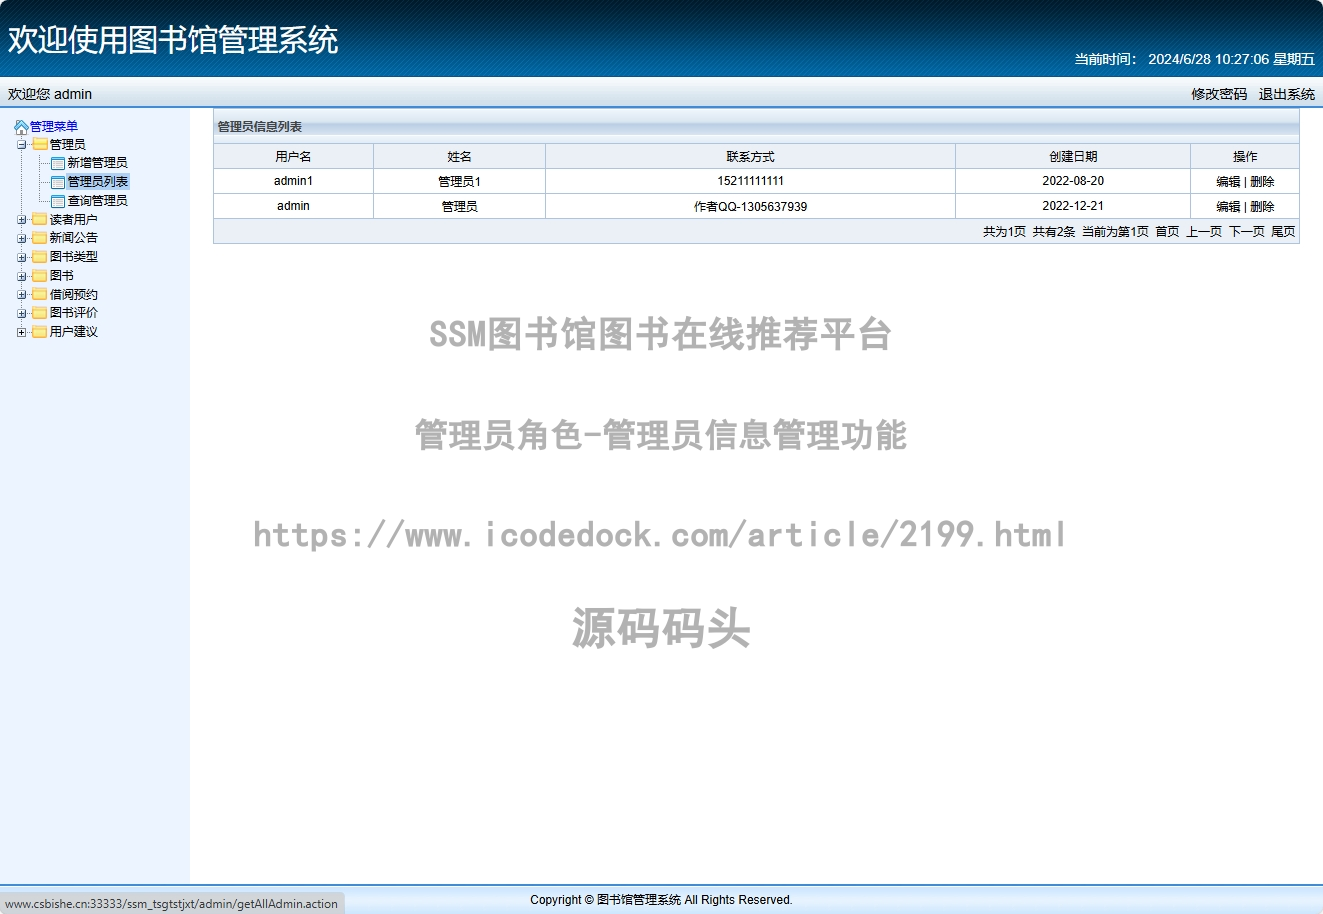The width and height of the screenshot is (1323, 914).
Task: Select 借阅预约 in the menu tree
Action: coord(74,295)
